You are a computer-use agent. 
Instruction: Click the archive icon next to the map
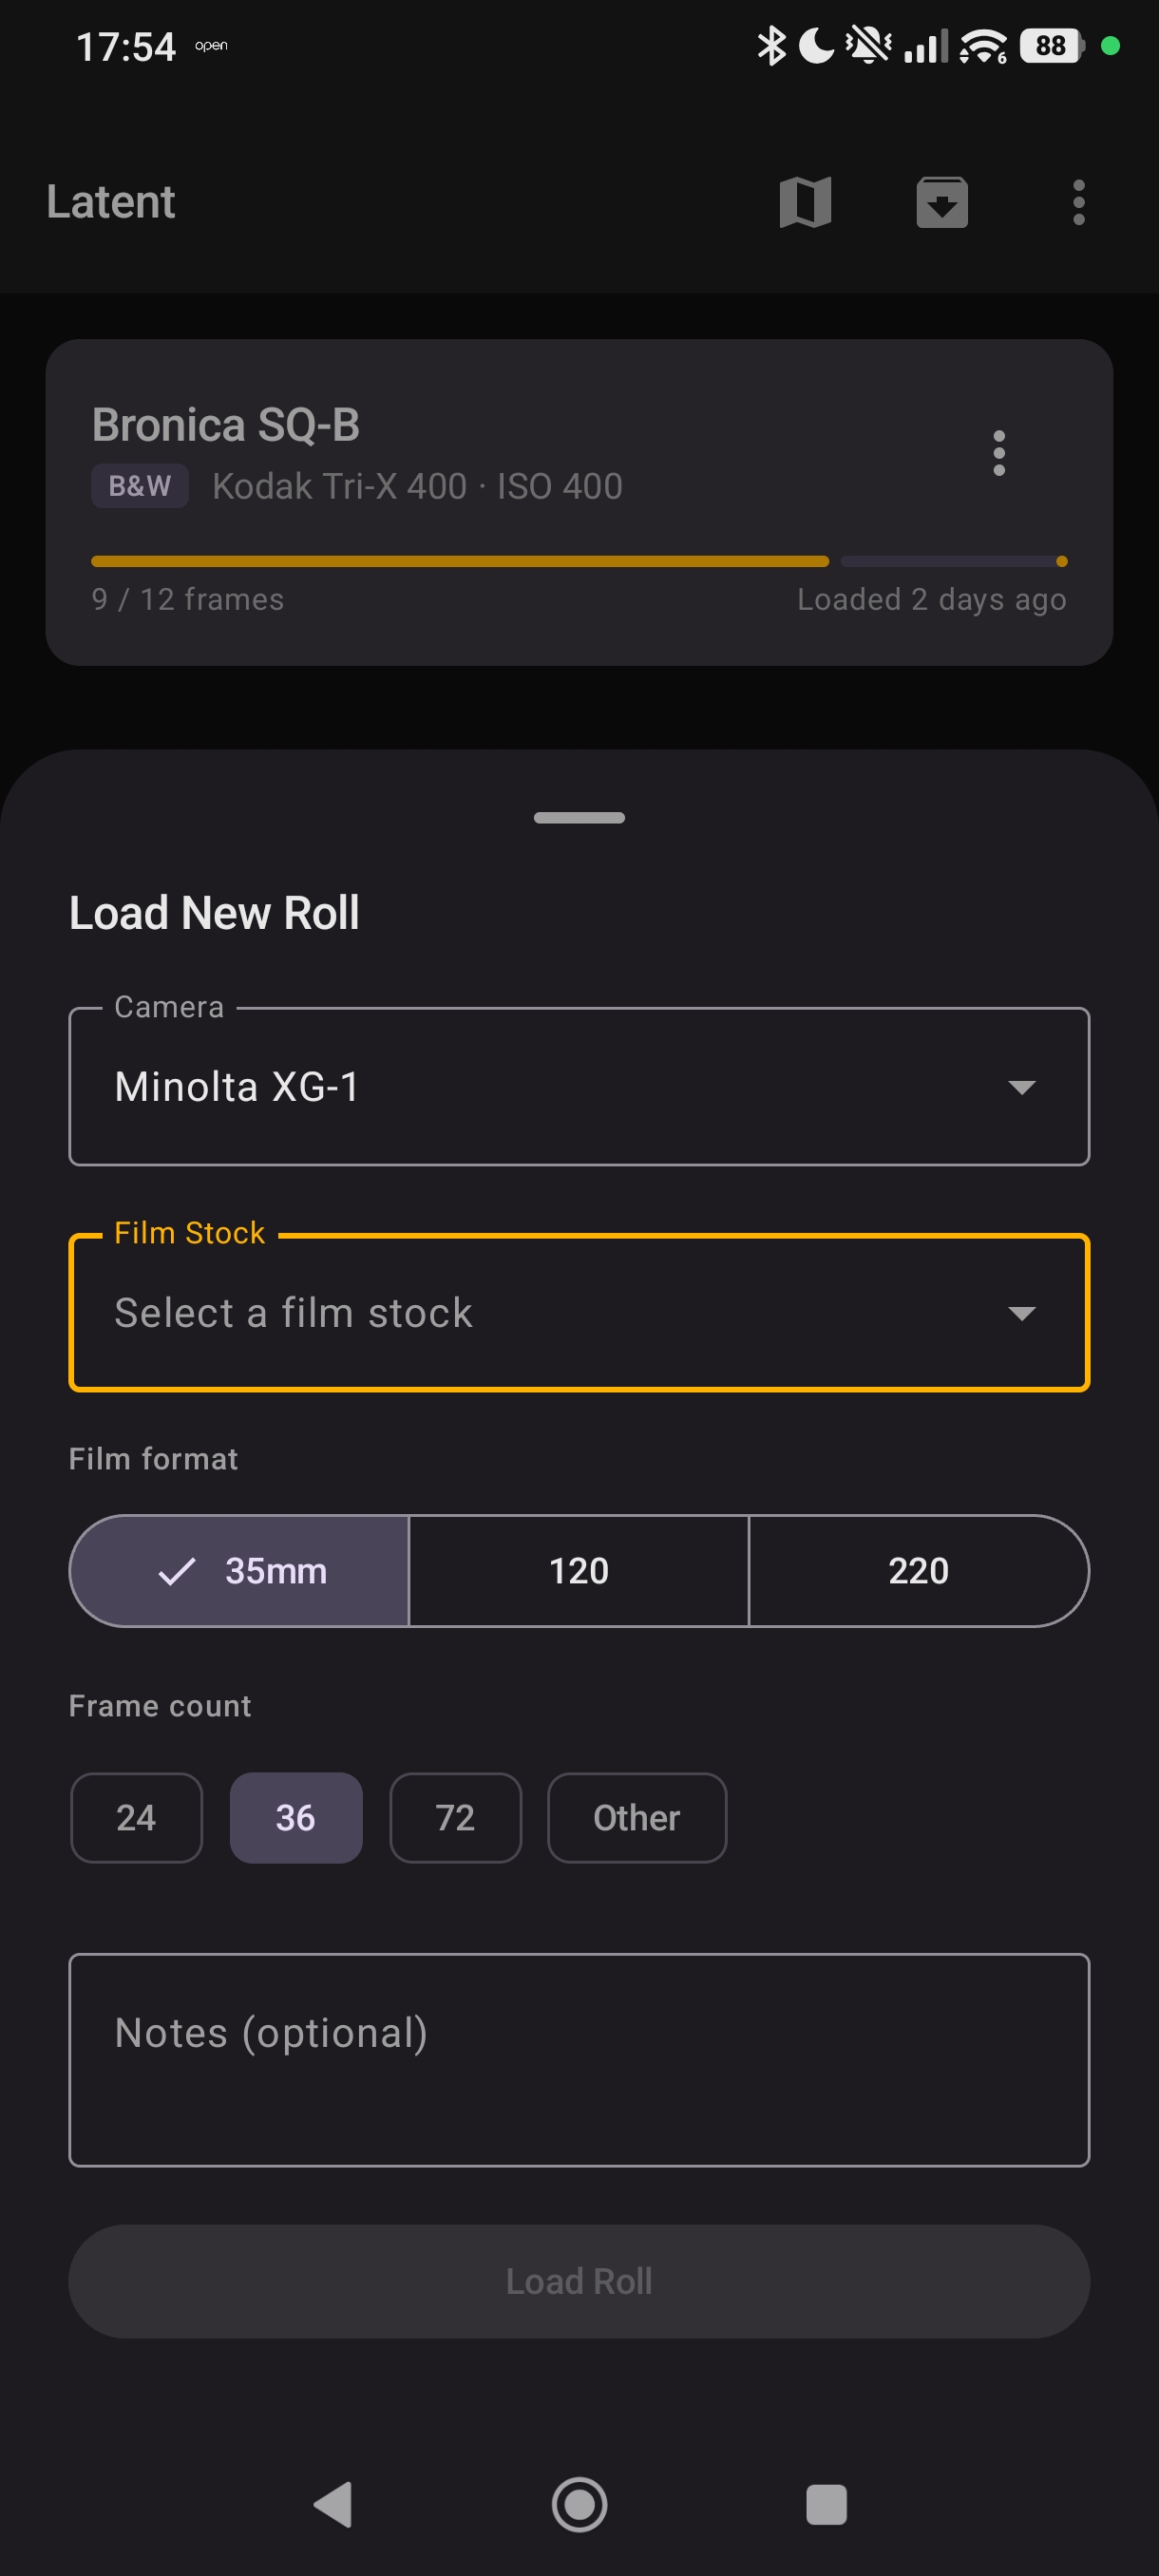click(x=941, y=202)
